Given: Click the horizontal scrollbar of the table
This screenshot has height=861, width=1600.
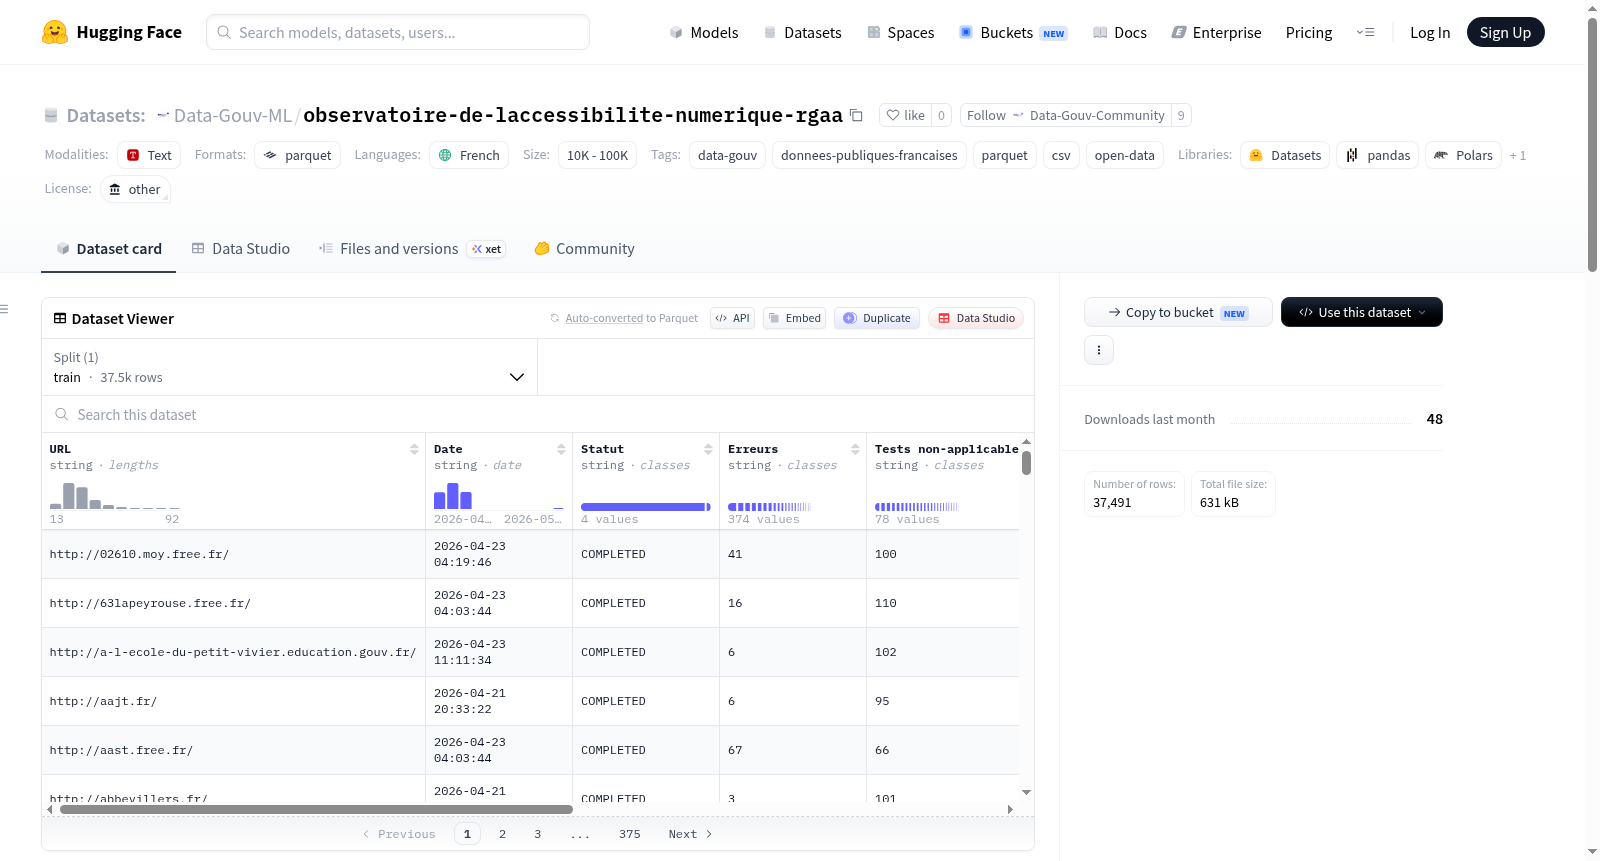Looking at the screenshot, I should (x=316, y=809).
